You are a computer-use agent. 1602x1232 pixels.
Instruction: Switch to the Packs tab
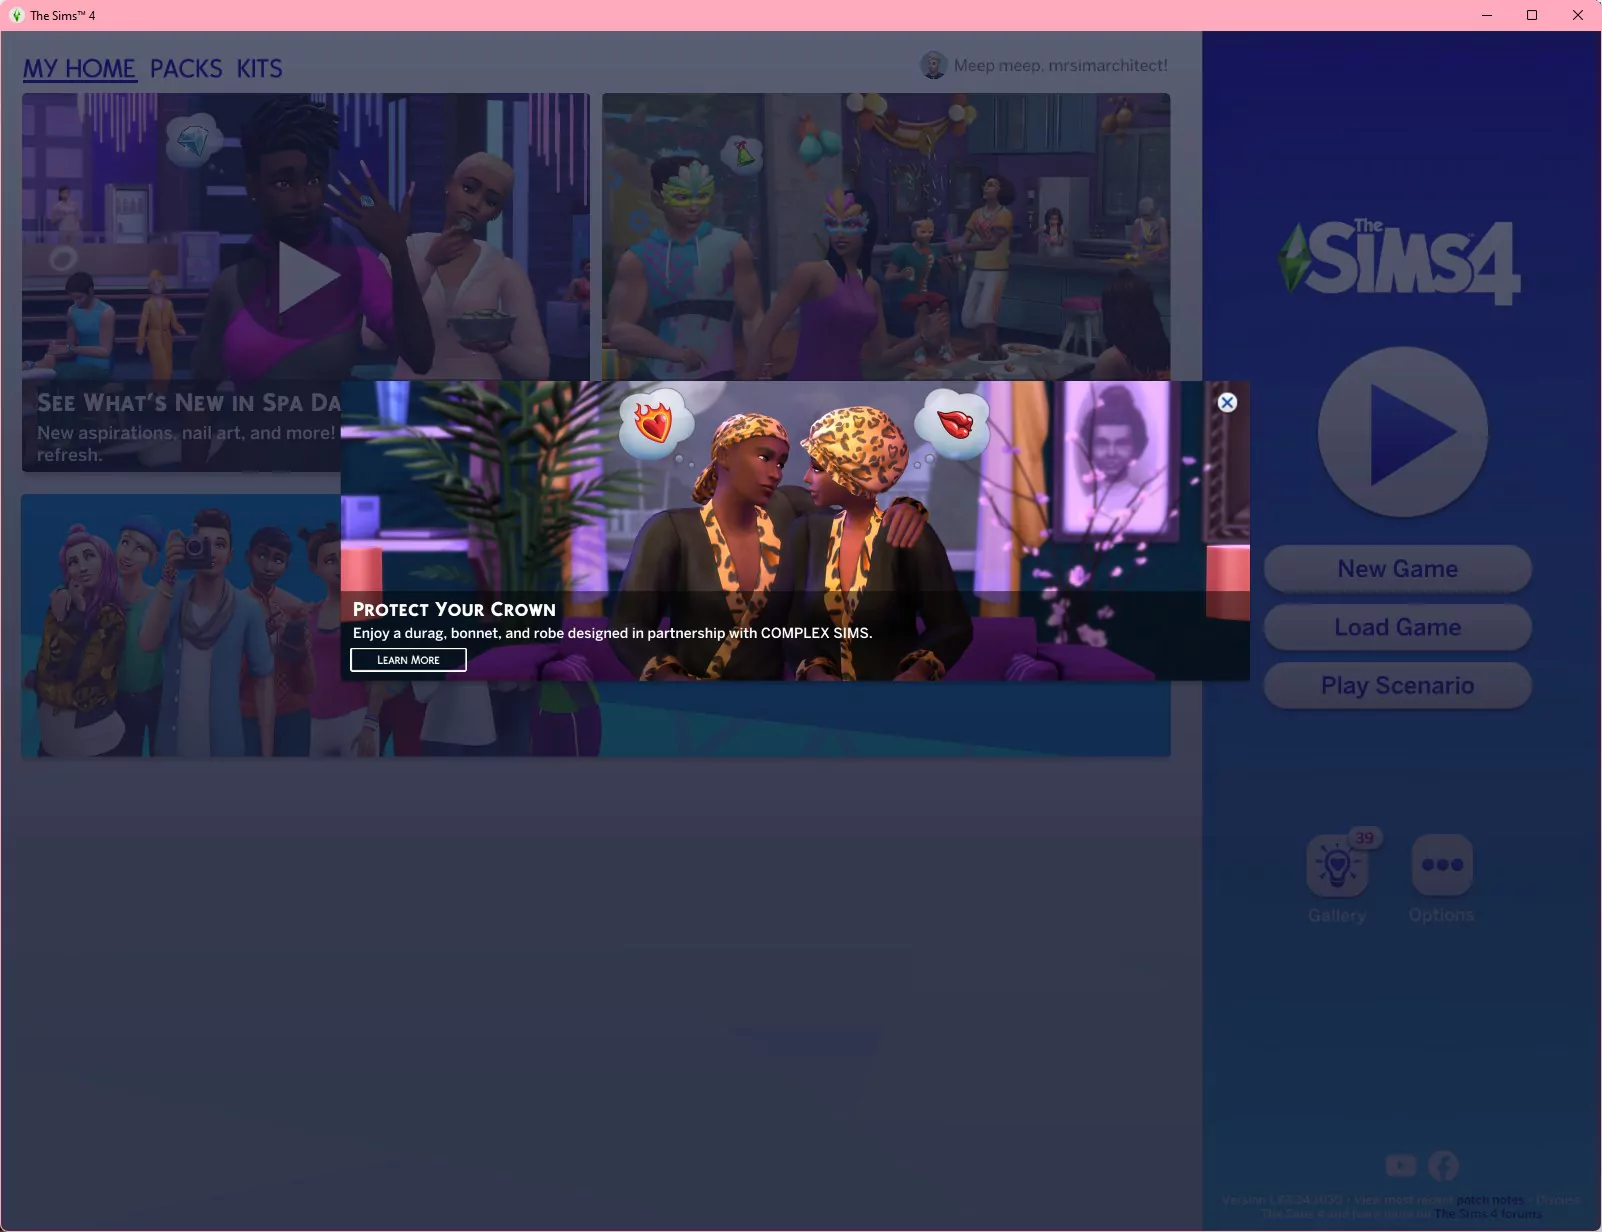click(186, 68)
